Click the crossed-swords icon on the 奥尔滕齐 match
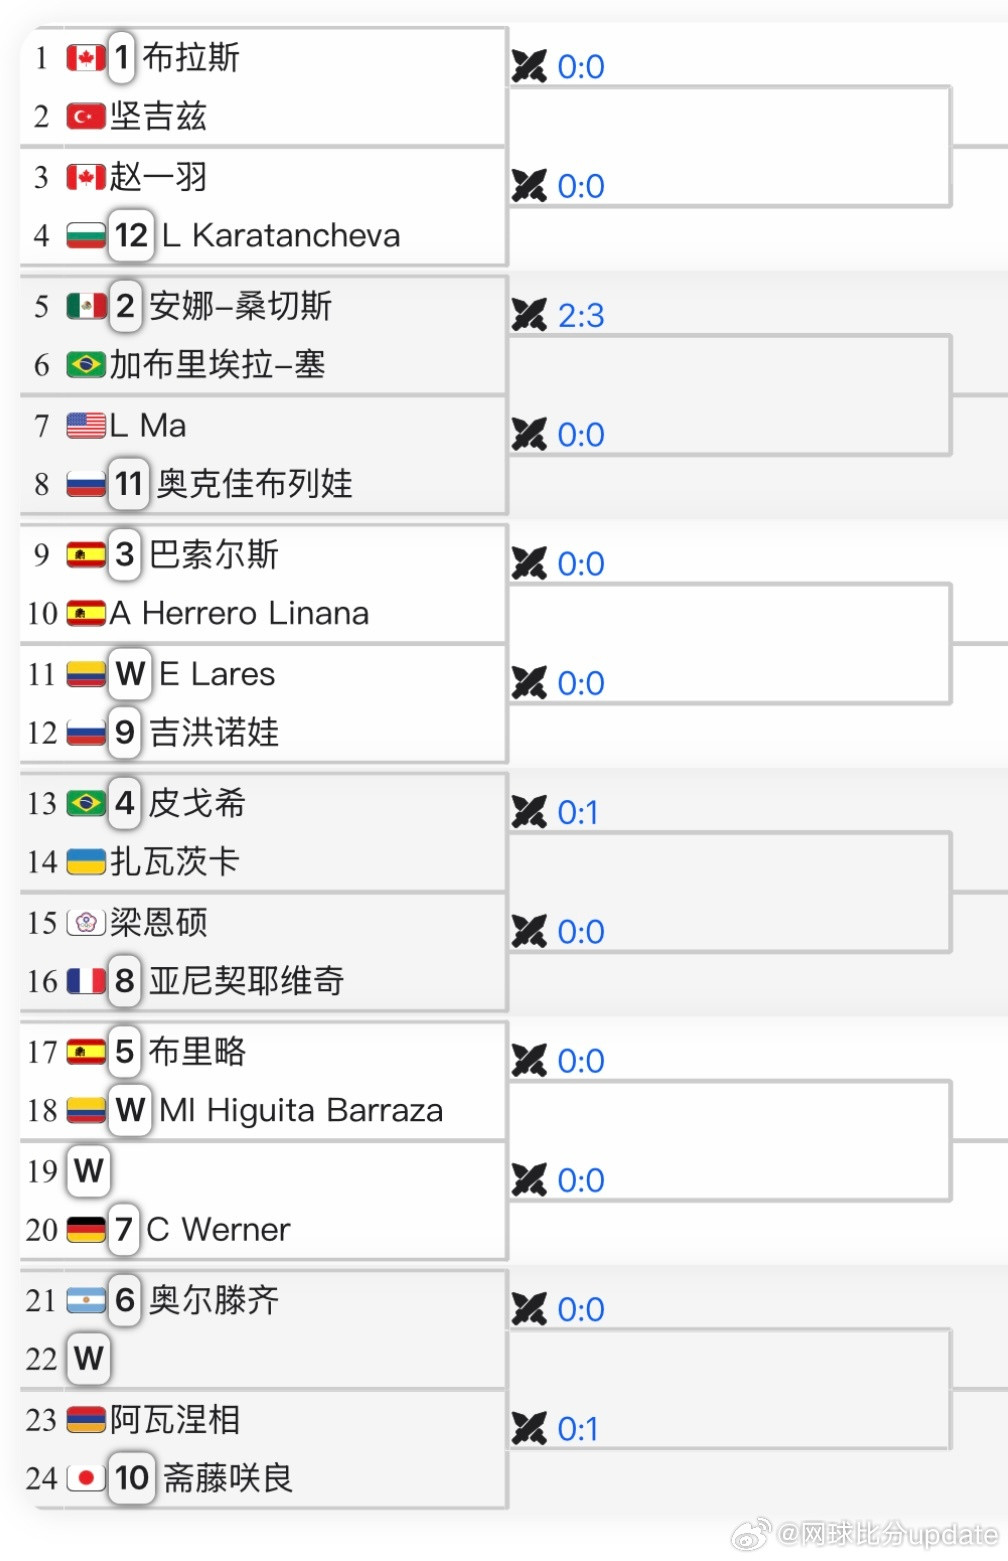1008x1561 pixels. (530, 1309)
